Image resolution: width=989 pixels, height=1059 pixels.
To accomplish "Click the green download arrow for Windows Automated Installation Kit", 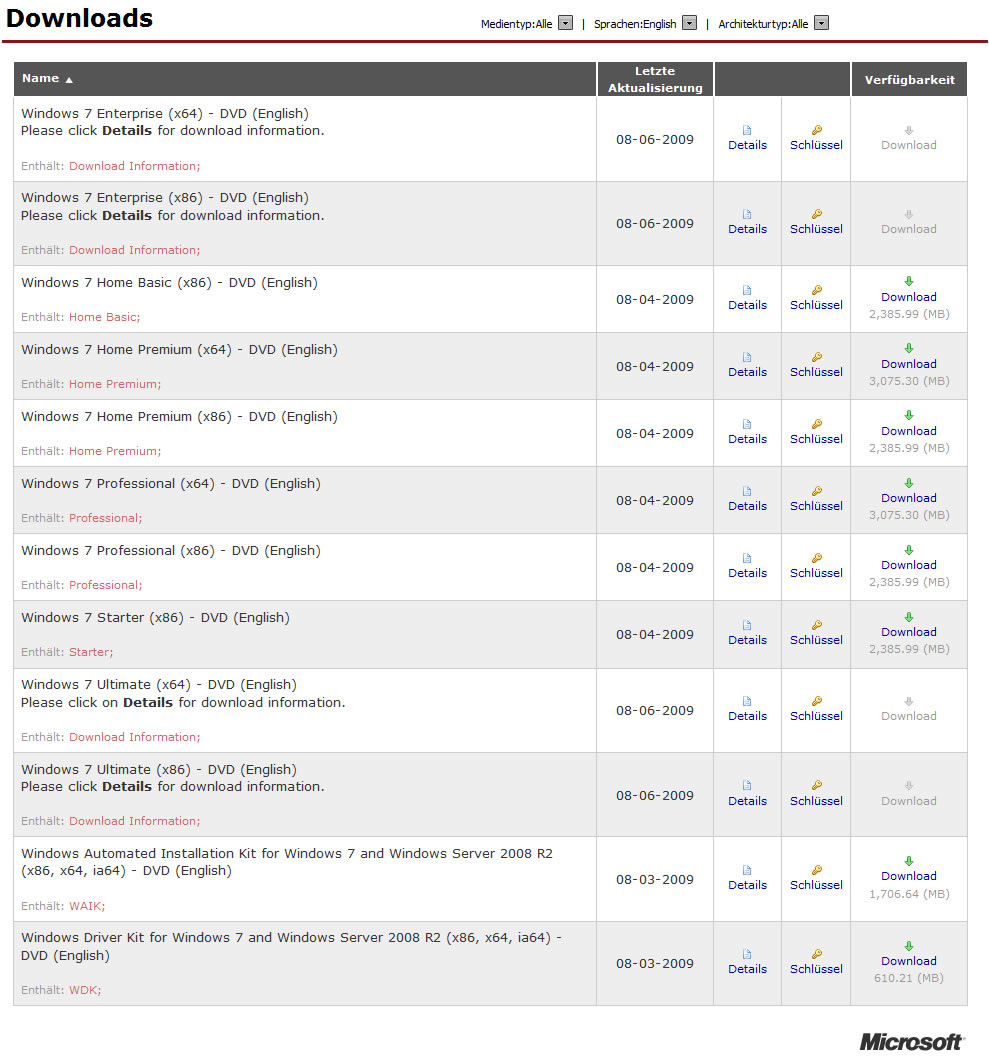I will click(909, 861).
